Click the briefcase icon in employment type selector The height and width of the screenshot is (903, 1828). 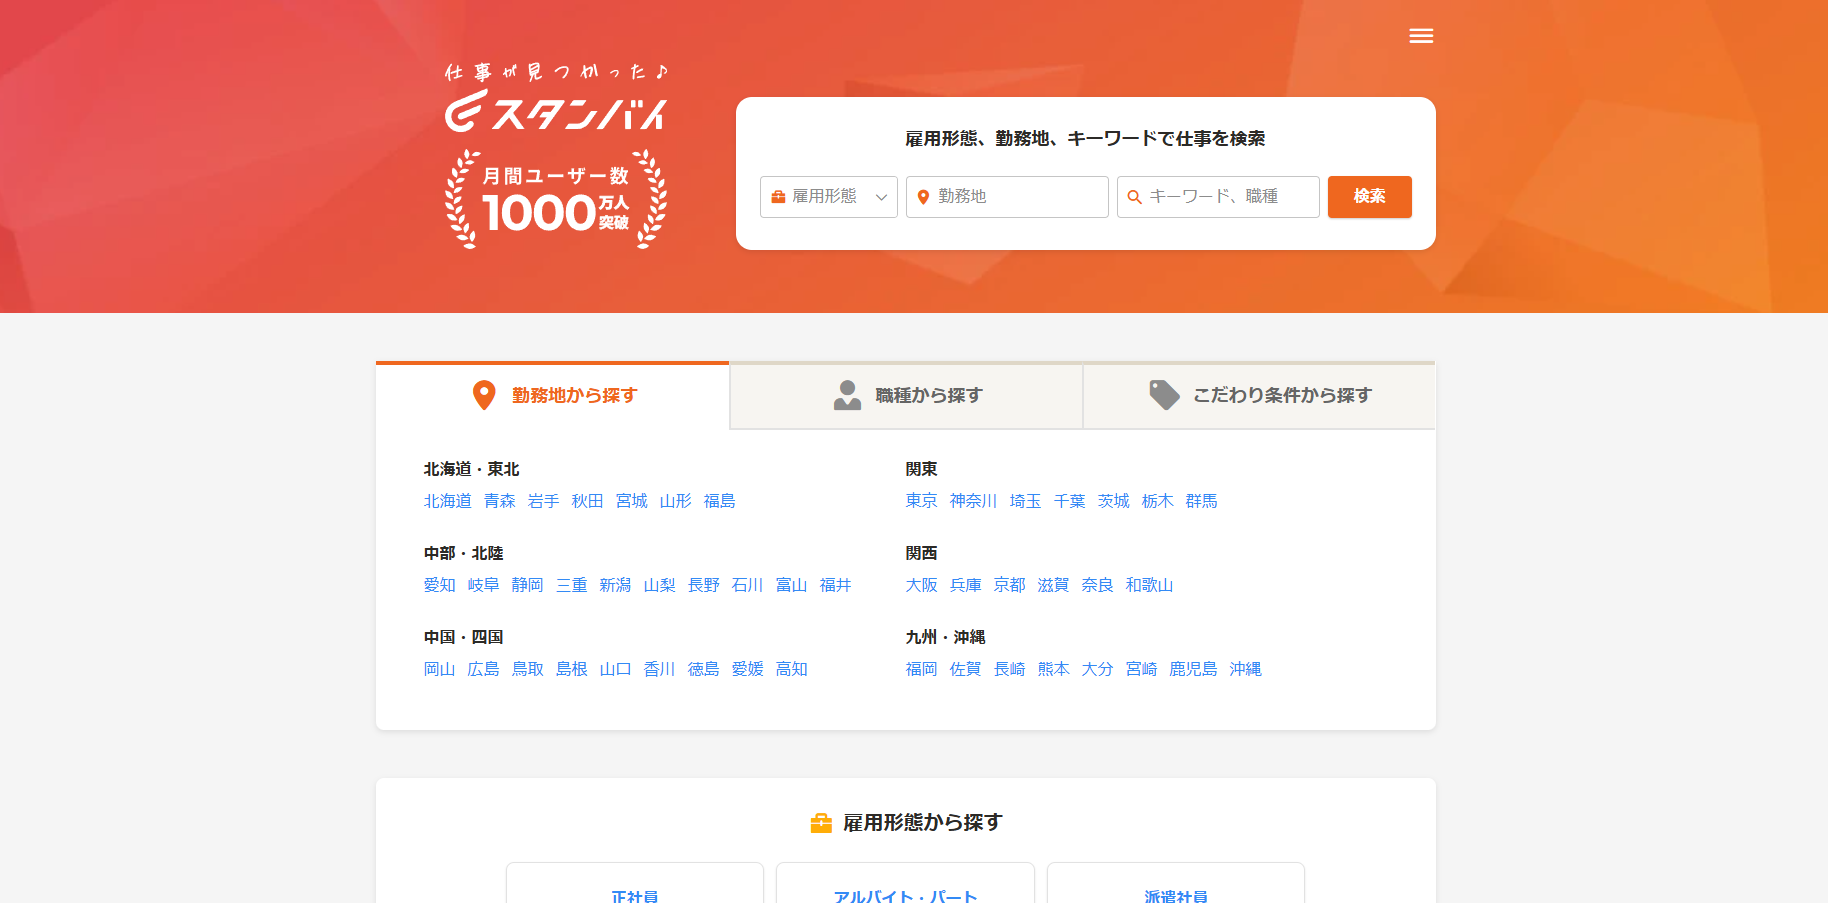(778, 197)
